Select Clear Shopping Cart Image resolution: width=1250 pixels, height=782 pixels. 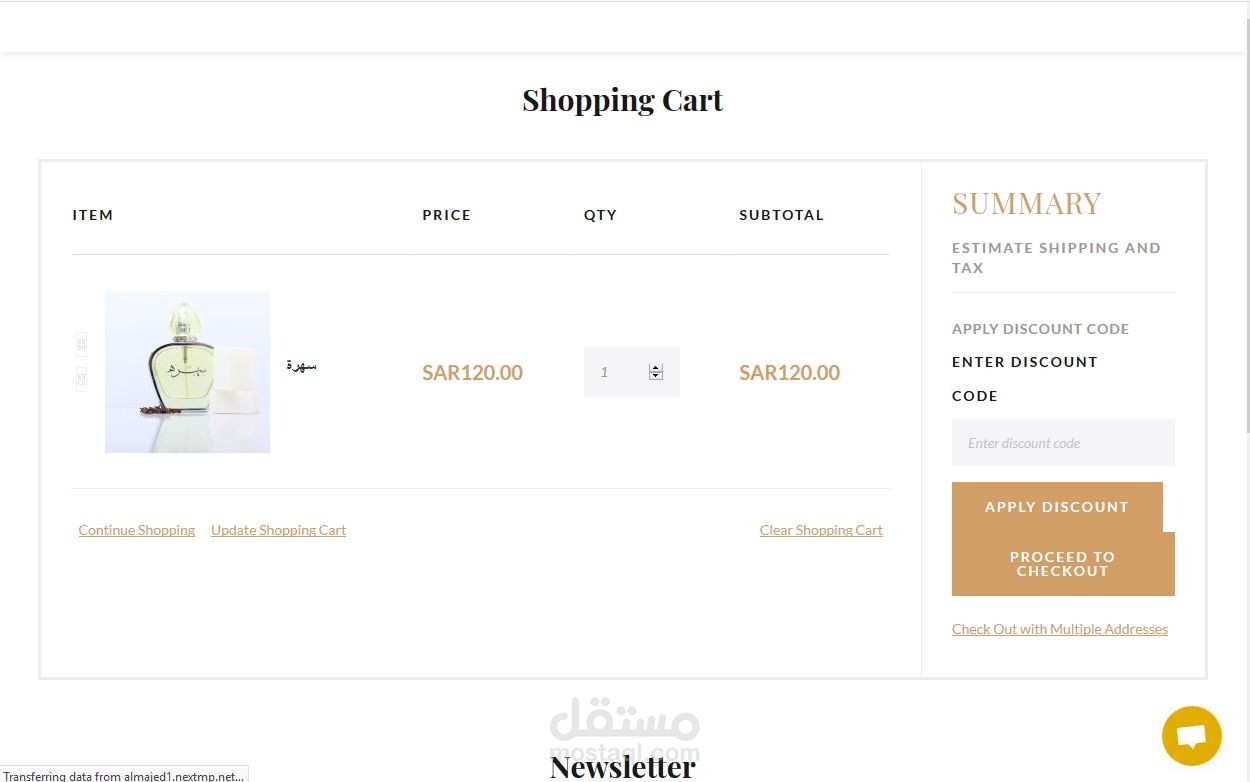tap(821, 530)
